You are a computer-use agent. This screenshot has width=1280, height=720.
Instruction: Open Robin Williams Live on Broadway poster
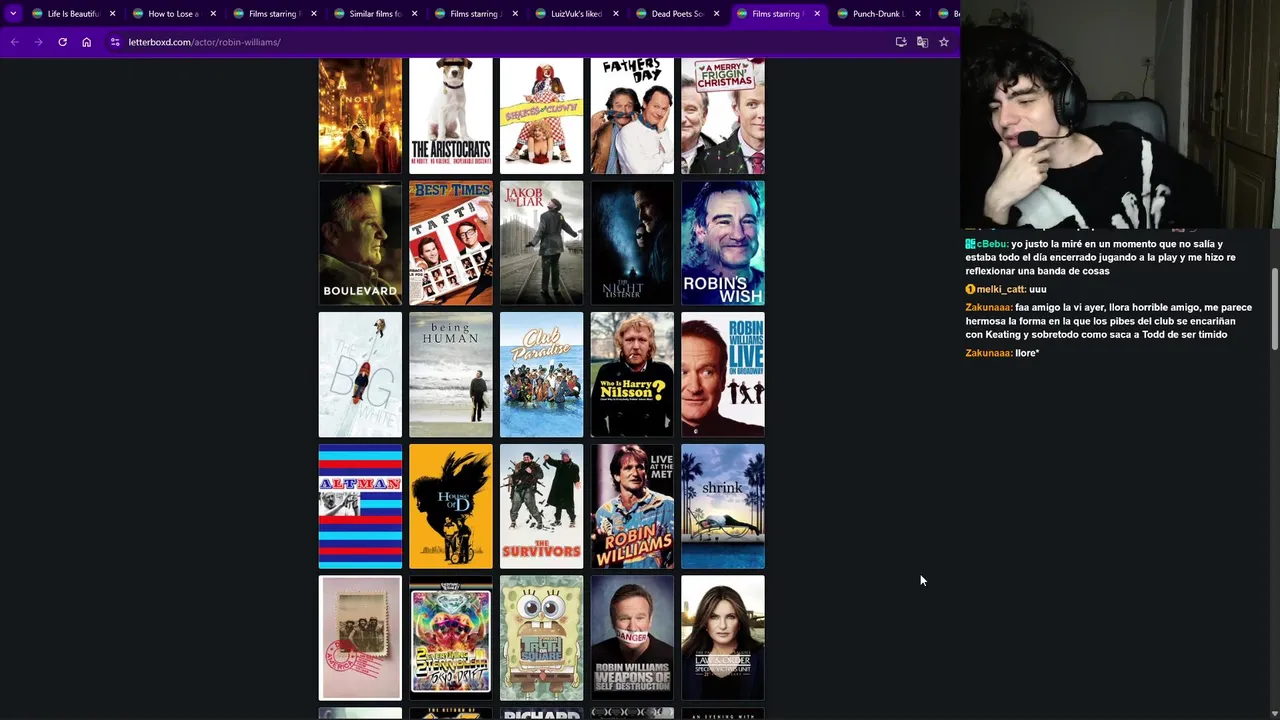[723, 375]
